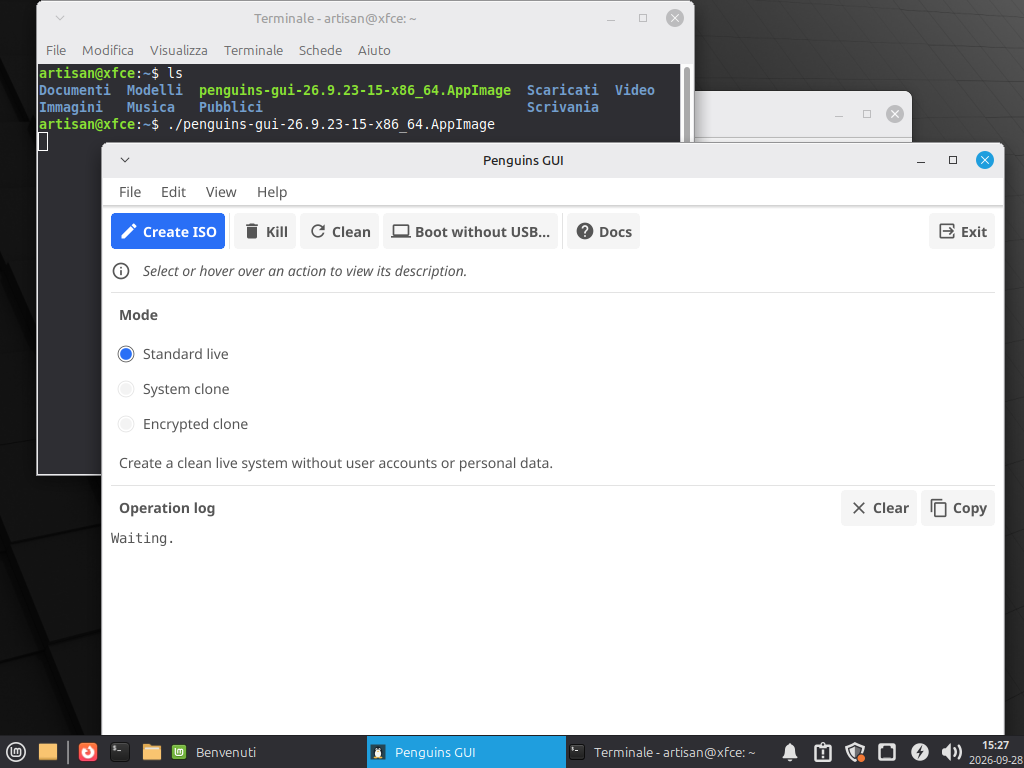The image size is (1024, 768).
Task: Open the folder launcher beside the Benvenuti task
Action: coord(152,752)
